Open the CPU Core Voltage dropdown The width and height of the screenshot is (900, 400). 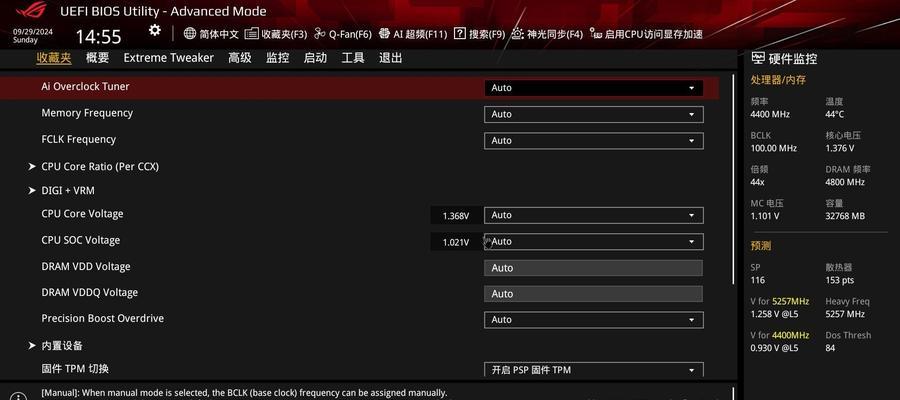[593, 215]
